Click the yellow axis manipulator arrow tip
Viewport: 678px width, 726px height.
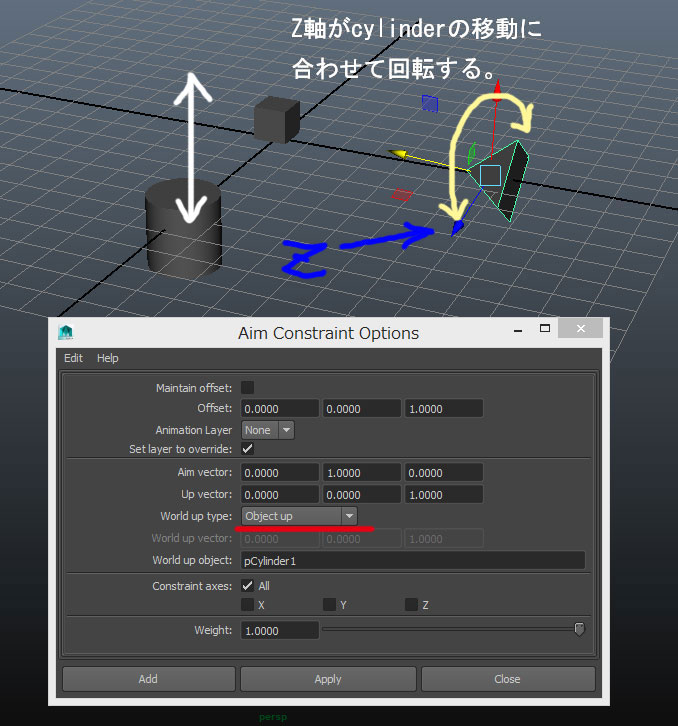pos(397,153)
